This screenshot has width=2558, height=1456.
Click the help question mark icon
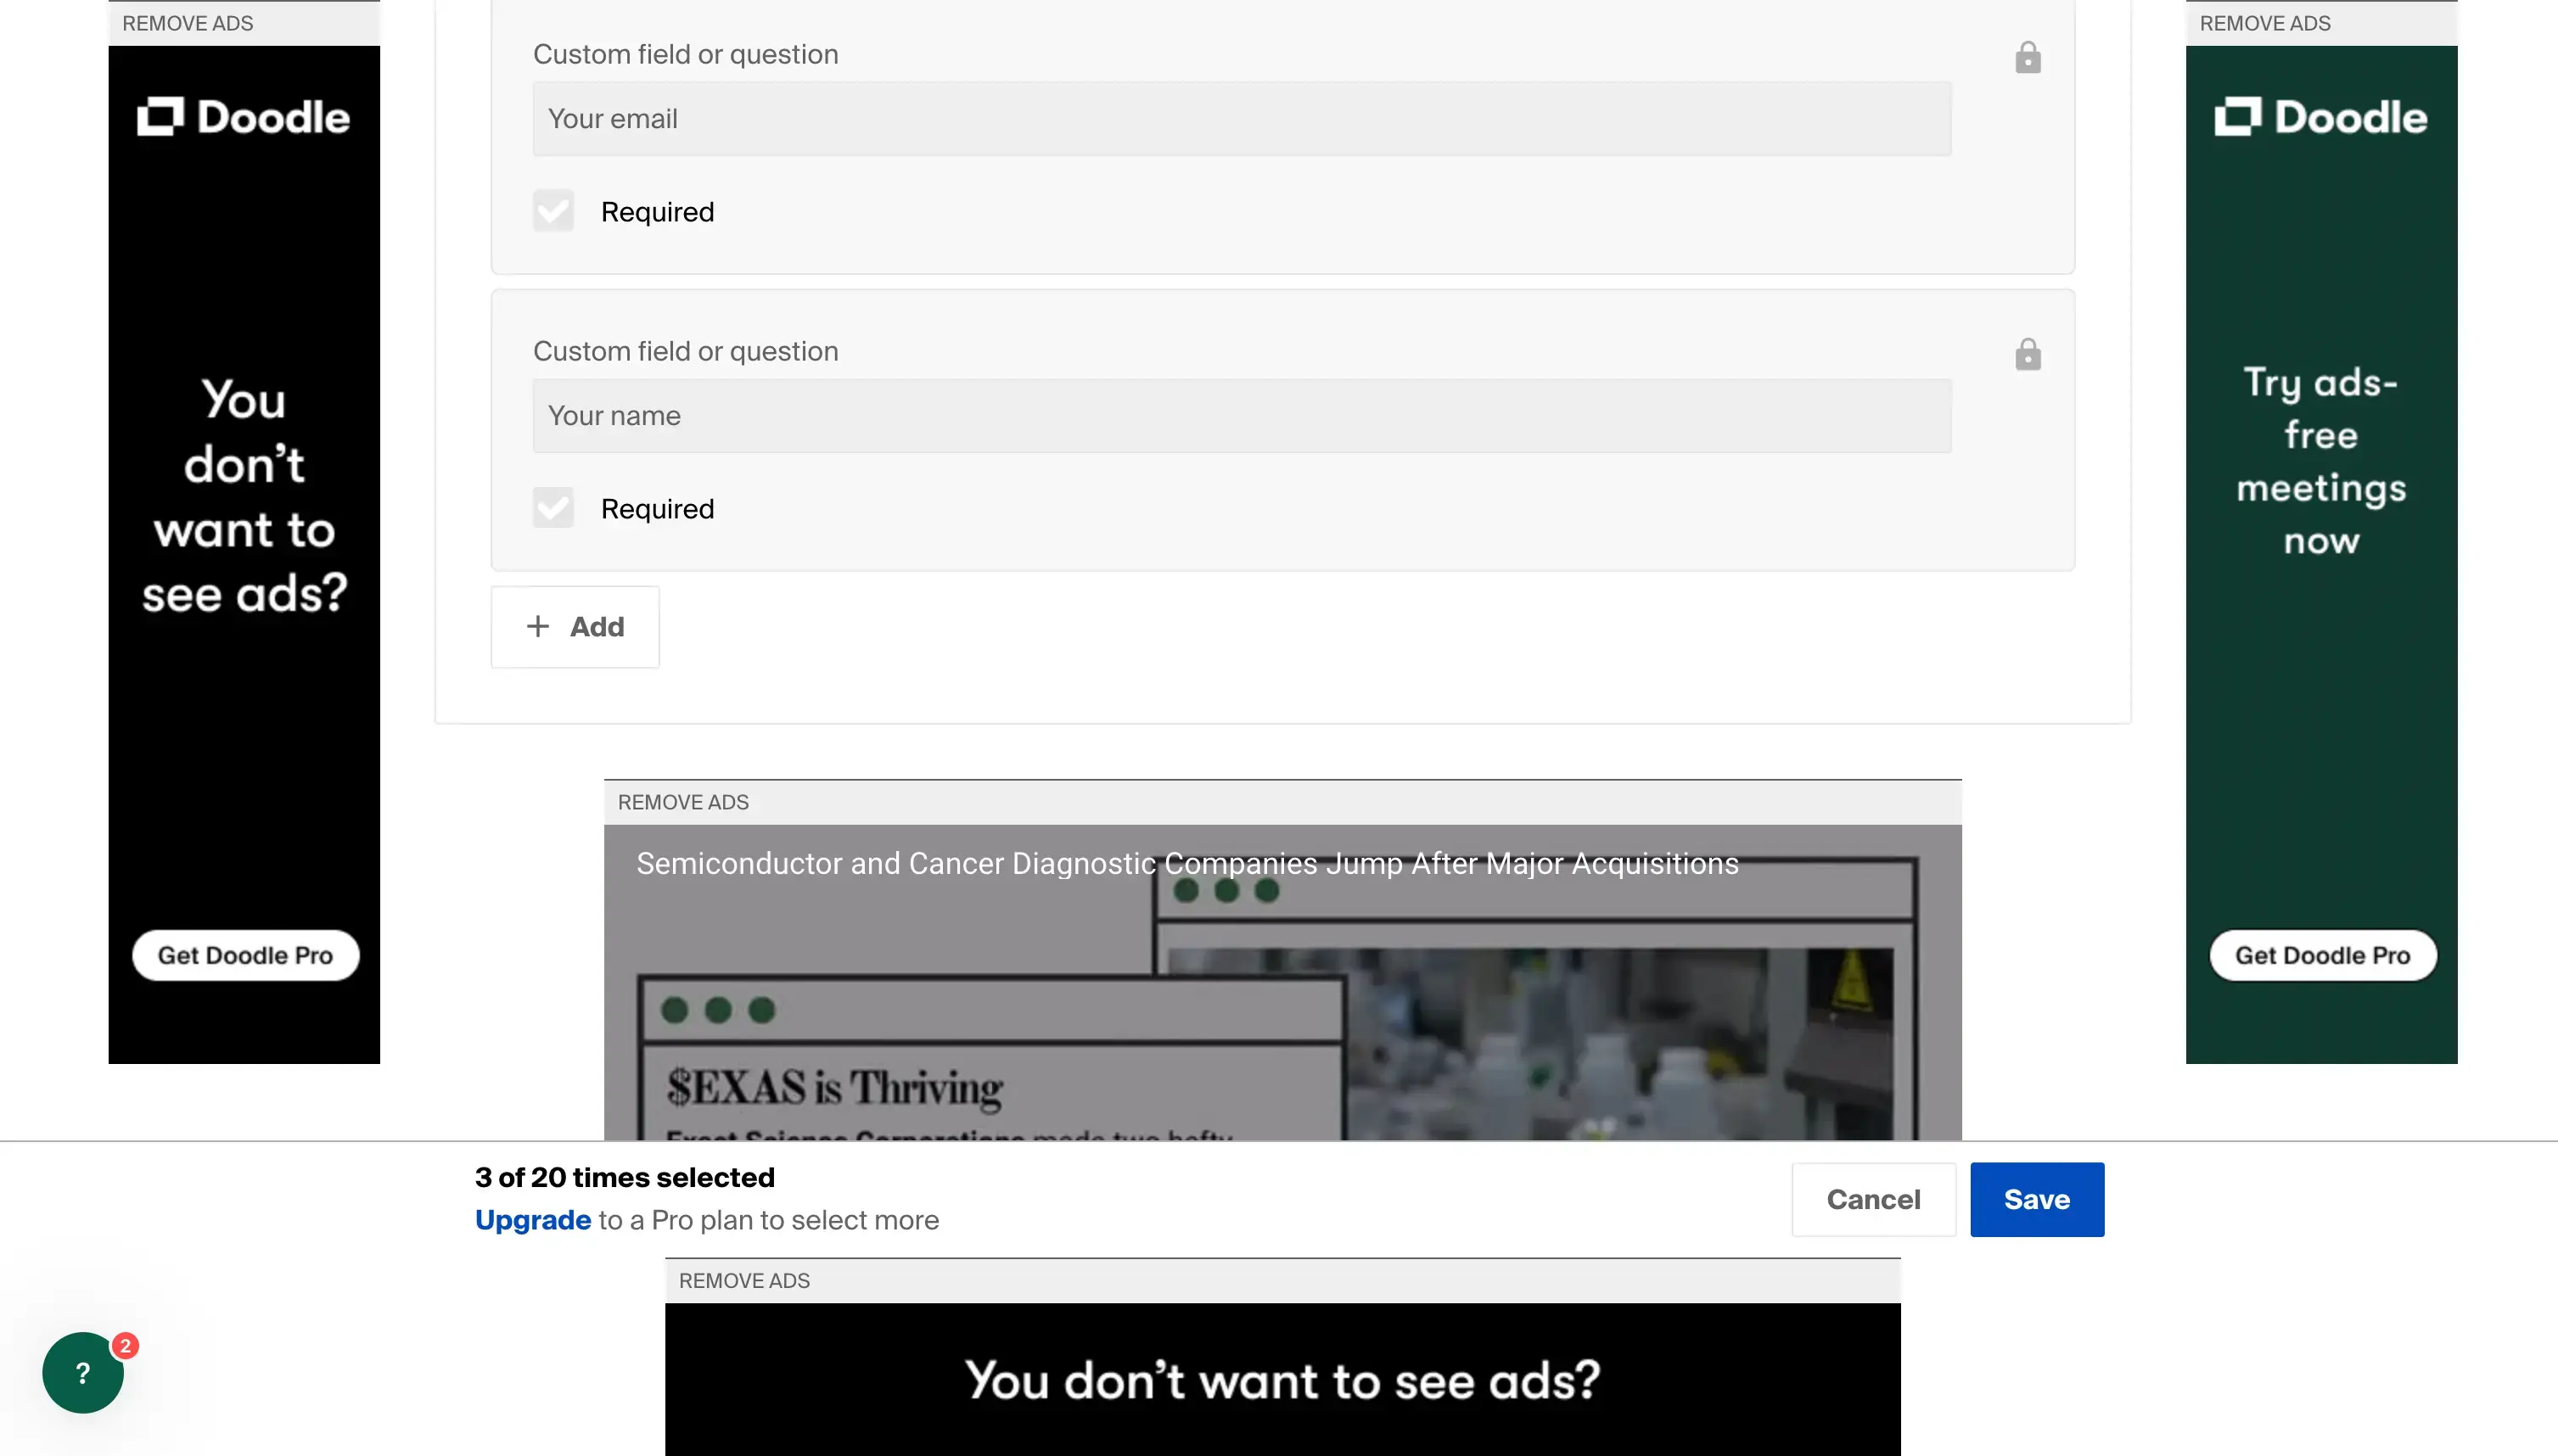pos(81,1375)
